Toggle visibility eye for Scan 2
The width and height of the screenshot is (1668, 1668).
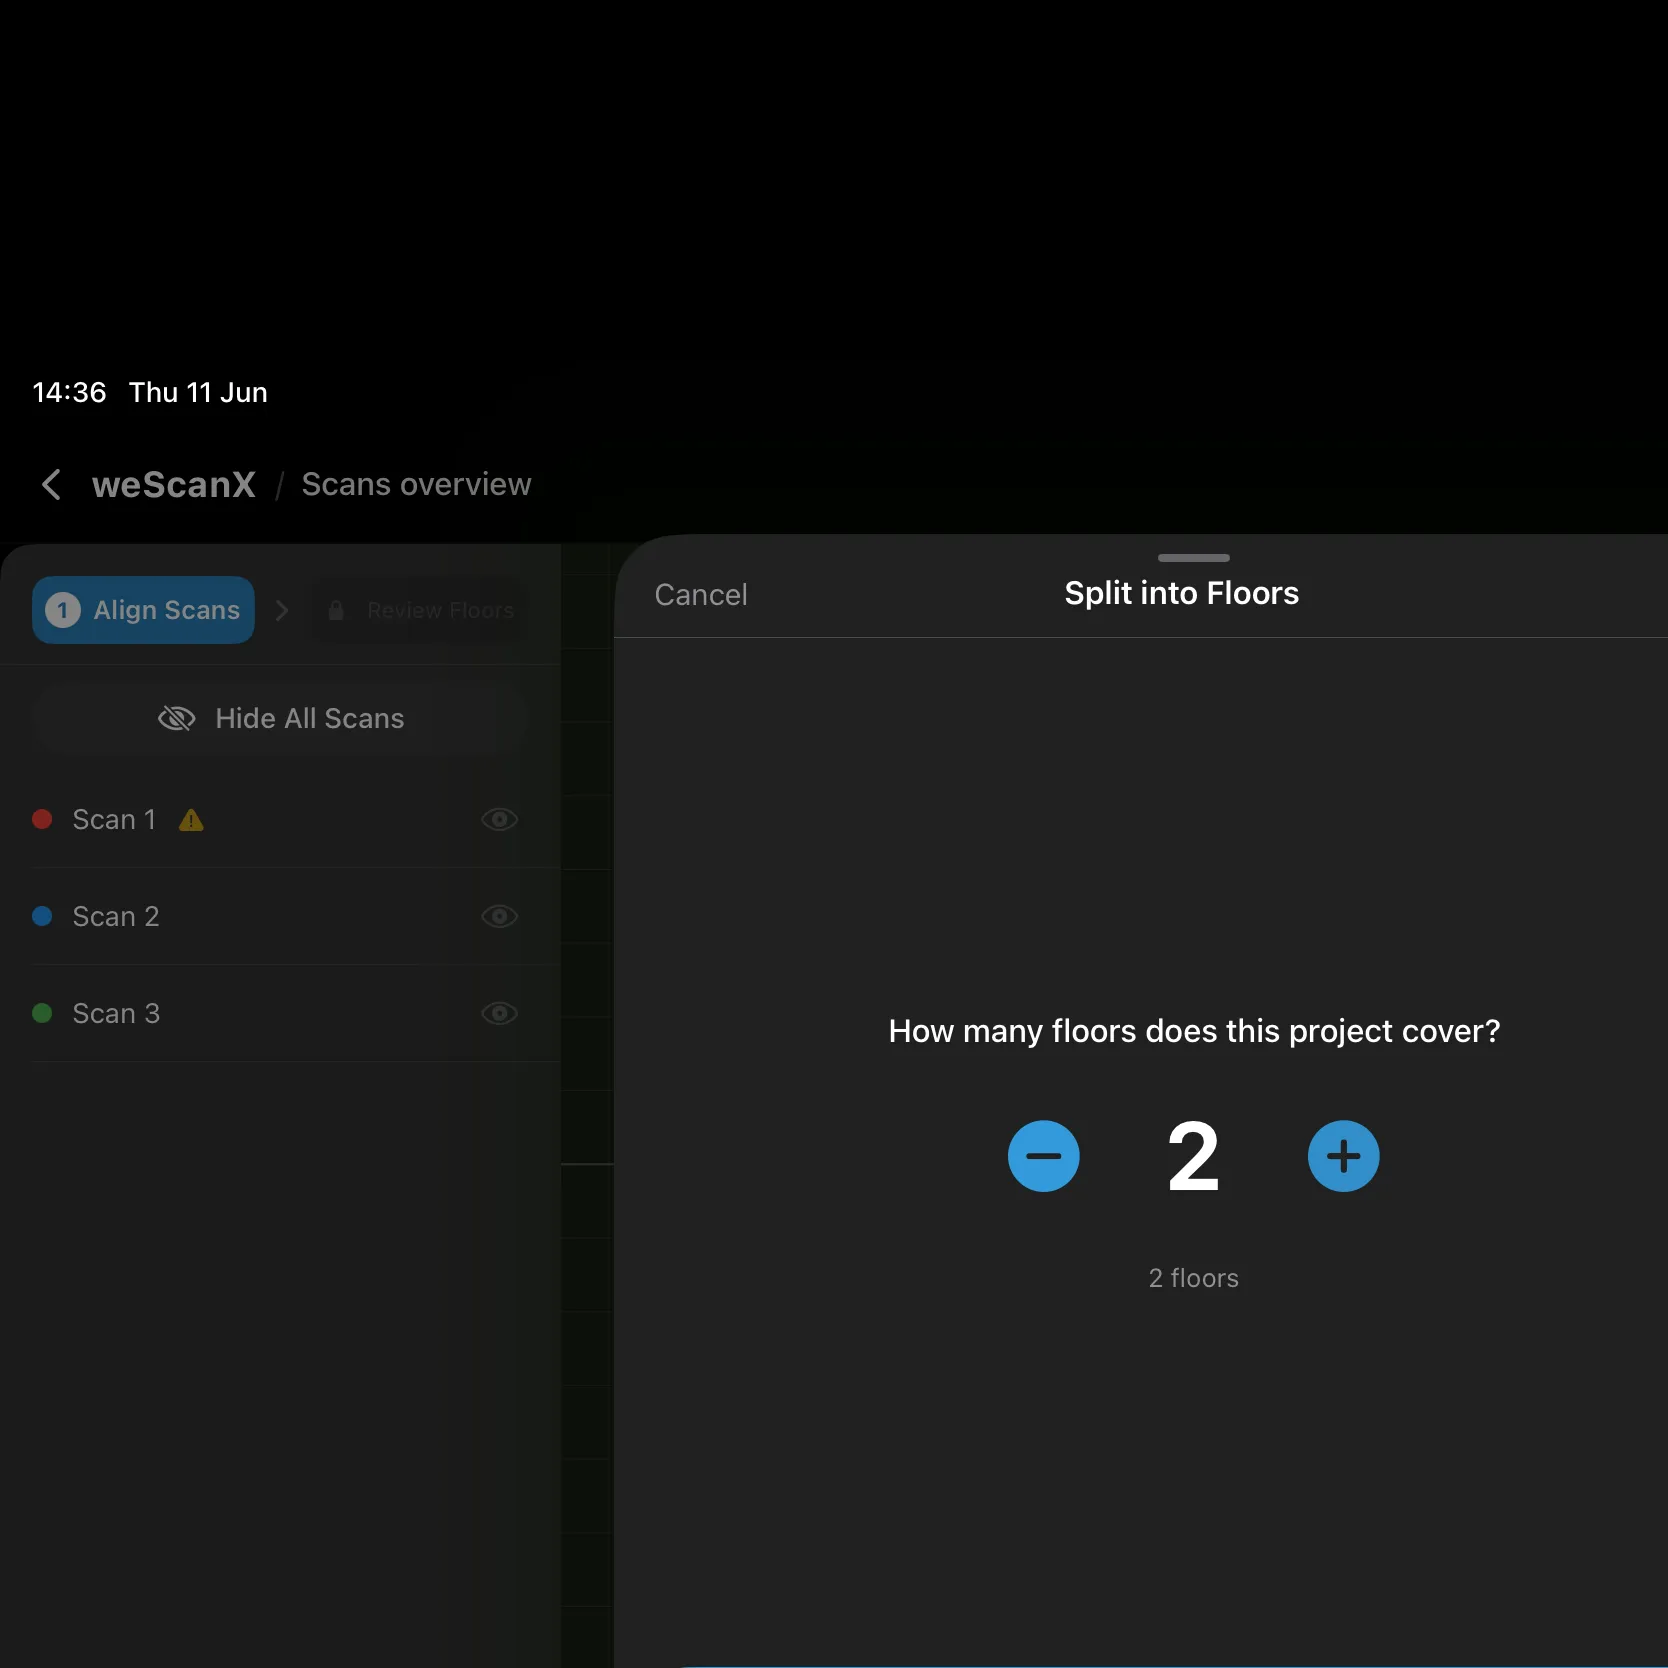coord(499,917)
